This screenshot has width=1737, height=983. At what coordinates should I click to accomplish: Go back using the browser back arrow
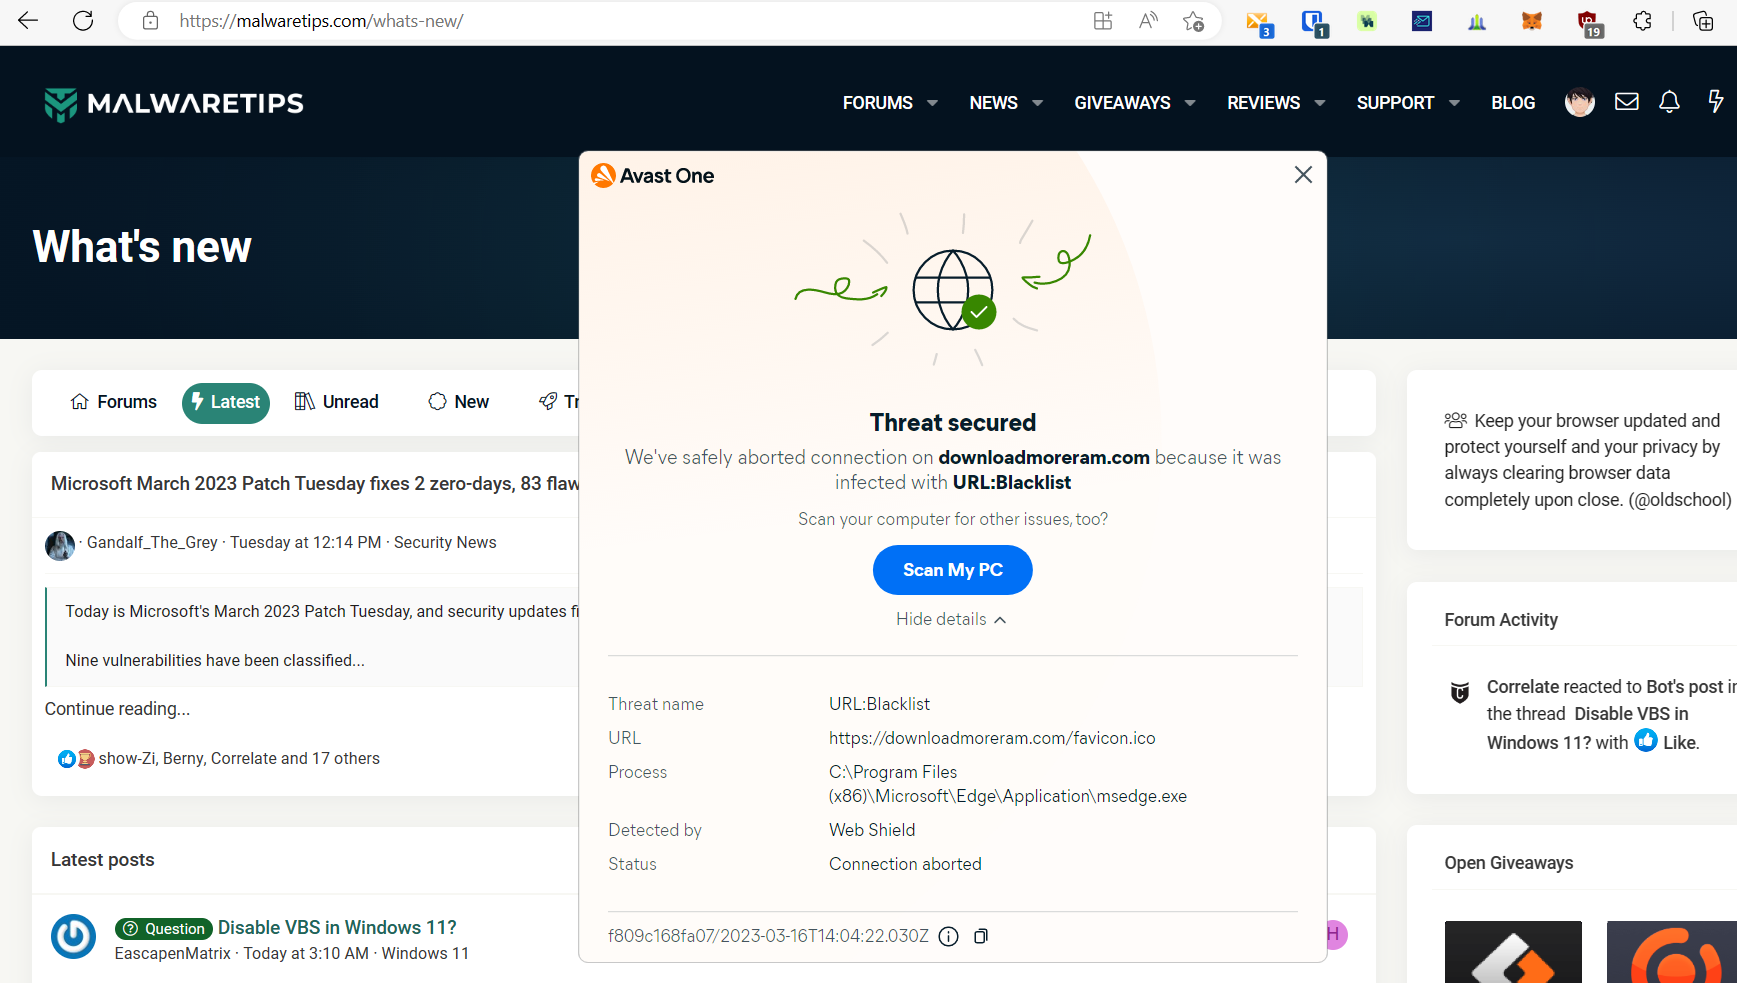click(28, 21)
